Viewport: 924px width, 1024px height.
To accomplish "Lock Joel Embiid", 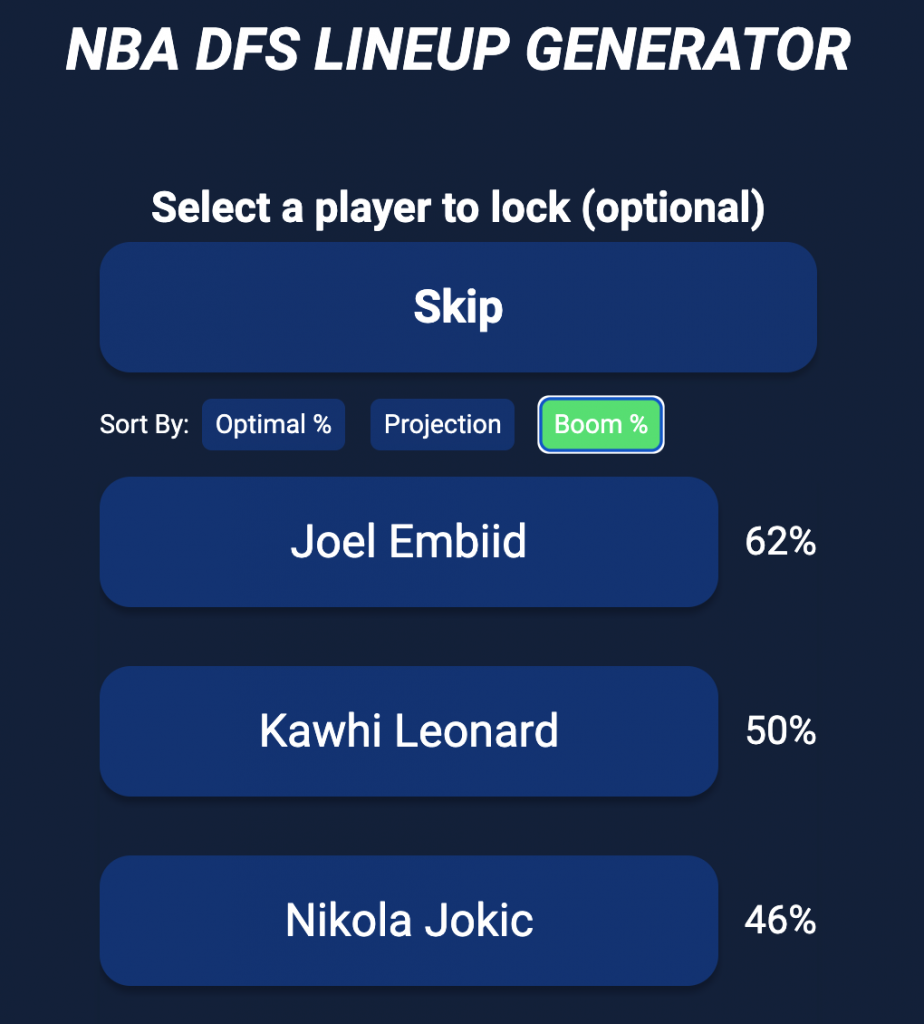I will 408,542.
